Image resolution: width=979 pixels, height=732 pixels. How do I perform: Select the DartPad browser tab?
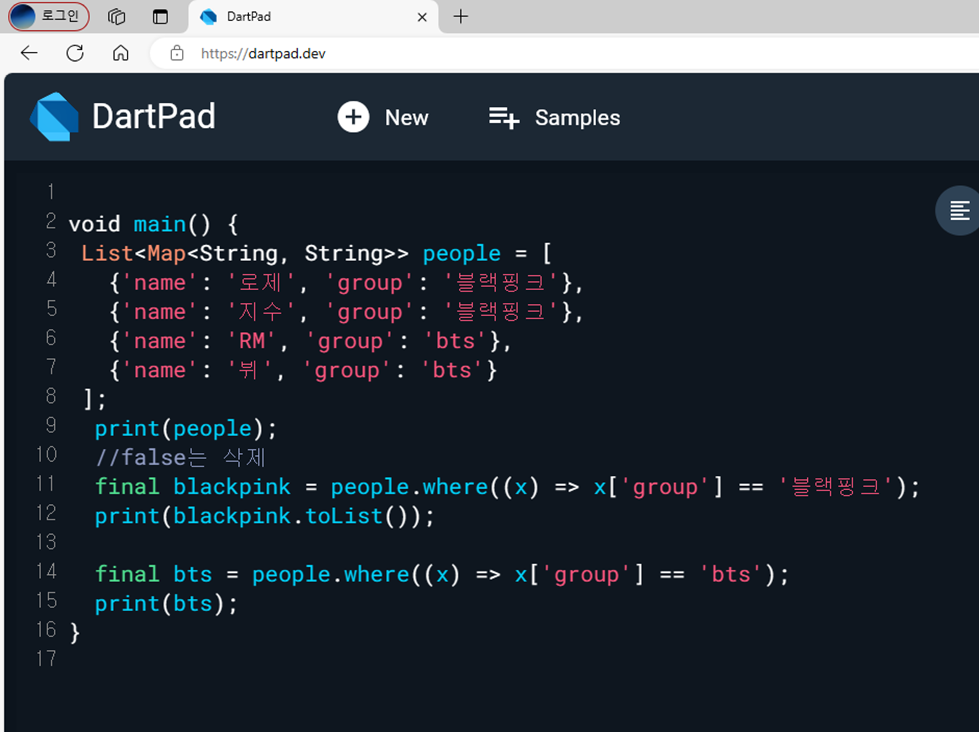click(312, 17)
